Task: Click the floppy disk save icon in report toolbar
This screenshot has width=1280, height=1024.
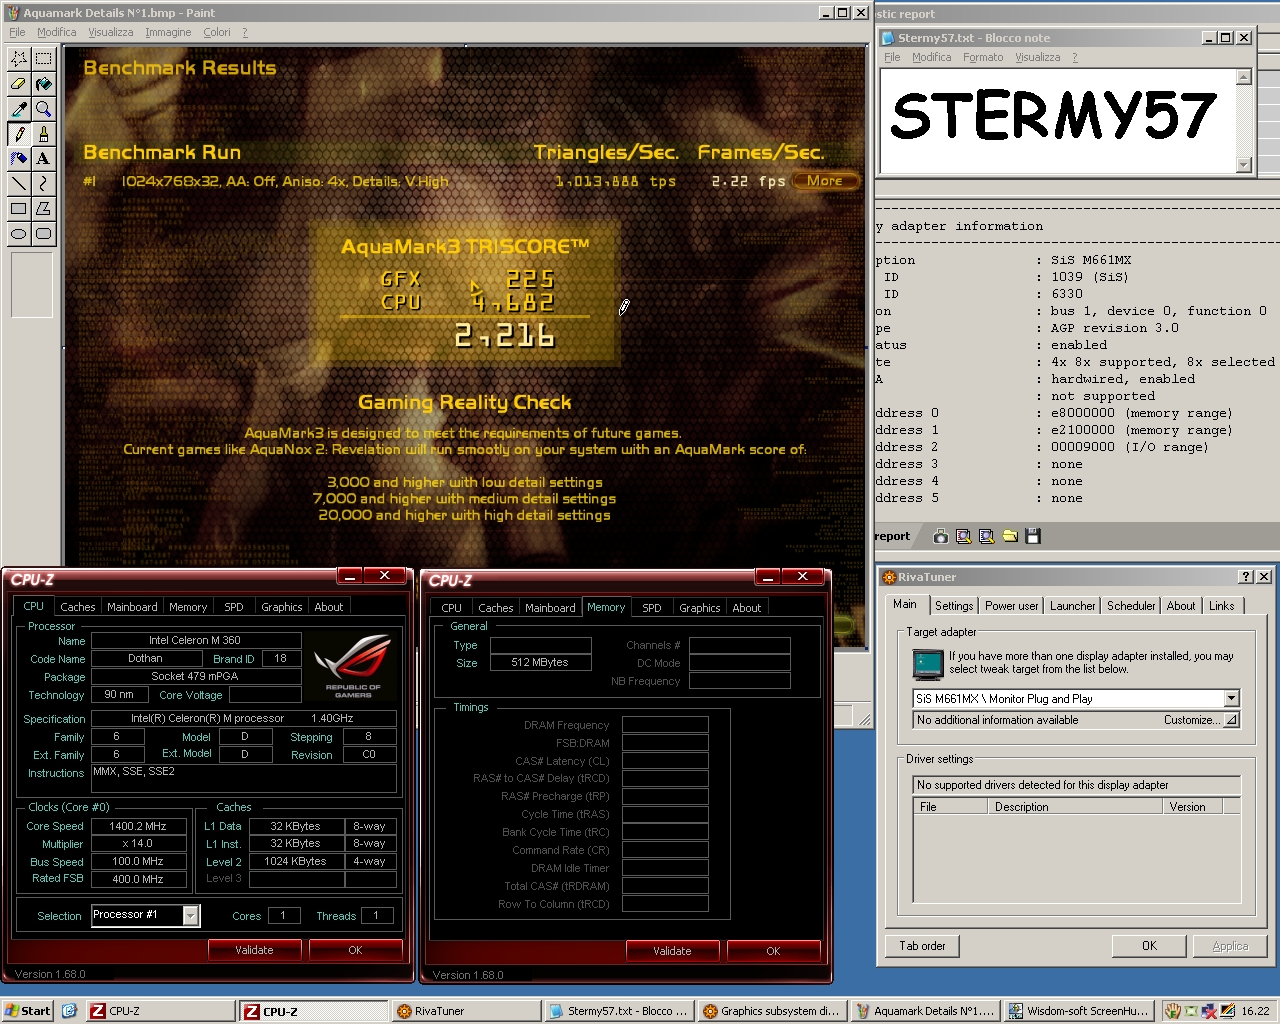Action: pos(1033,536)
